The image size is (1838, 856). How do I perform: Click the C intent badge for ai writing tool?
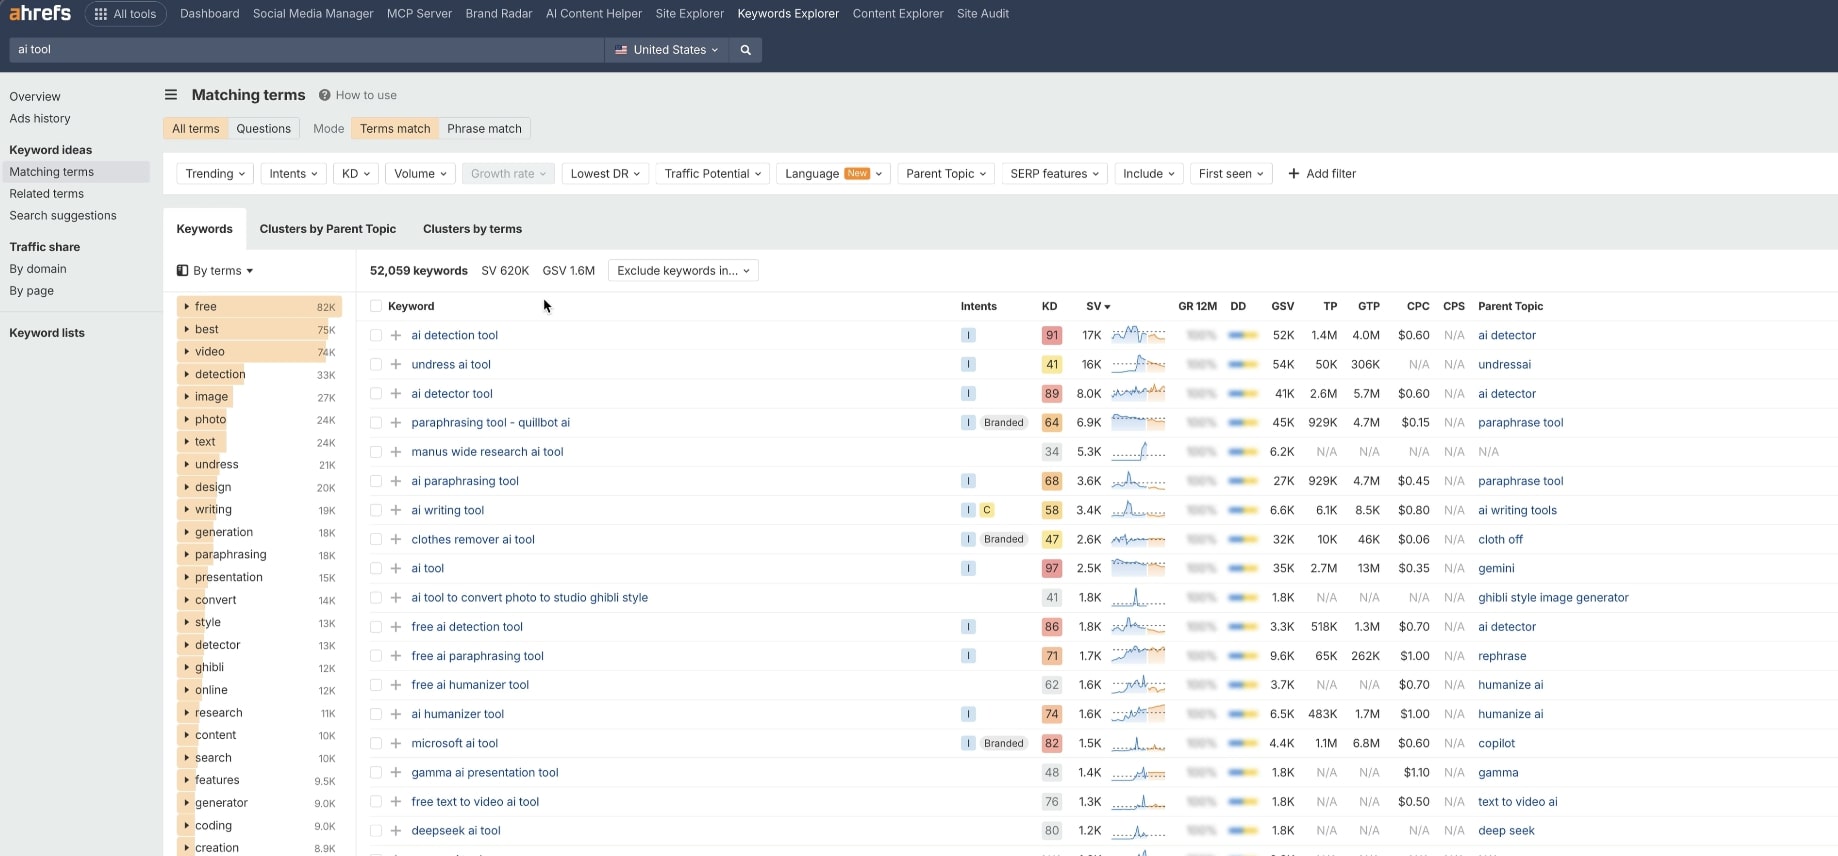(987, 510)
